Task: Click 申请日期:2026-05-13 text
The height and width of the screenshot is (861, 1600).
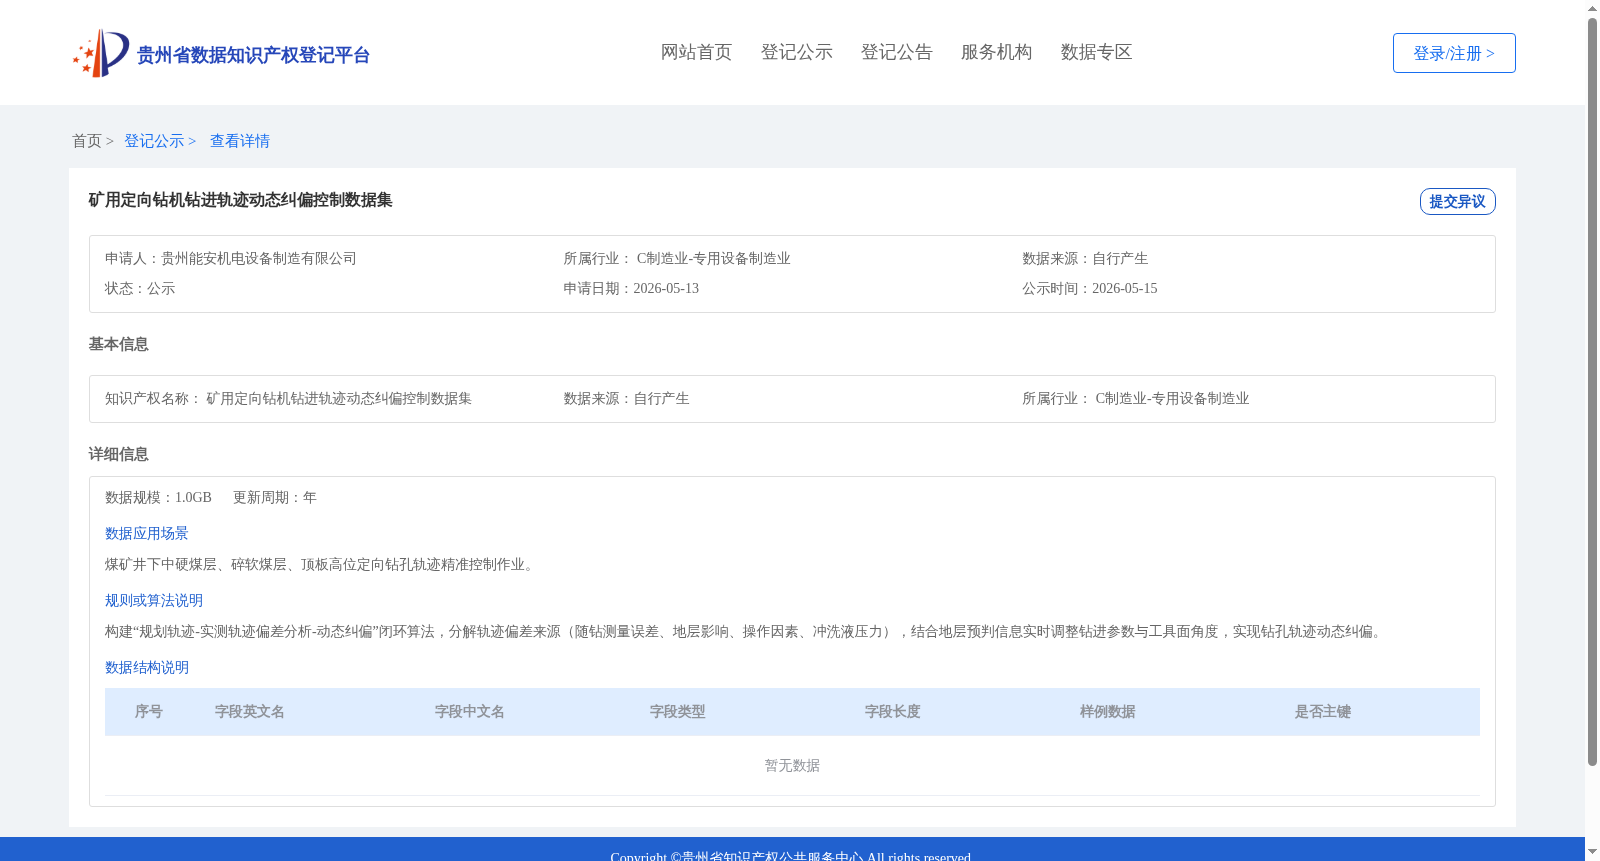Action: (631, 288)
